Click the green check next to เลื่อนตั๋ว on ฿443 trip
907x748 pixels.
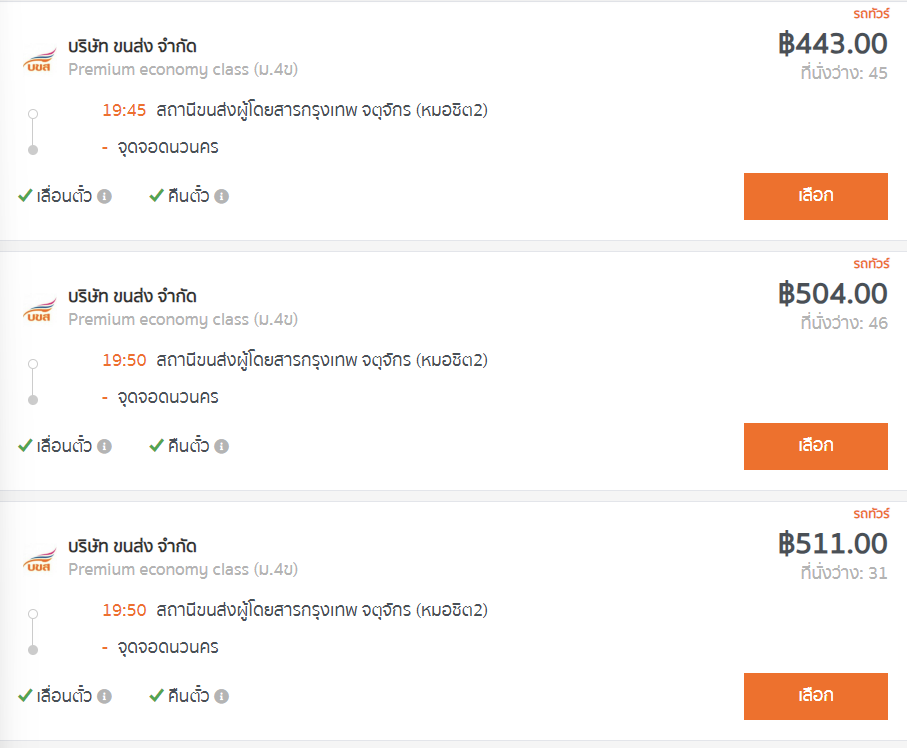[25, 196]
